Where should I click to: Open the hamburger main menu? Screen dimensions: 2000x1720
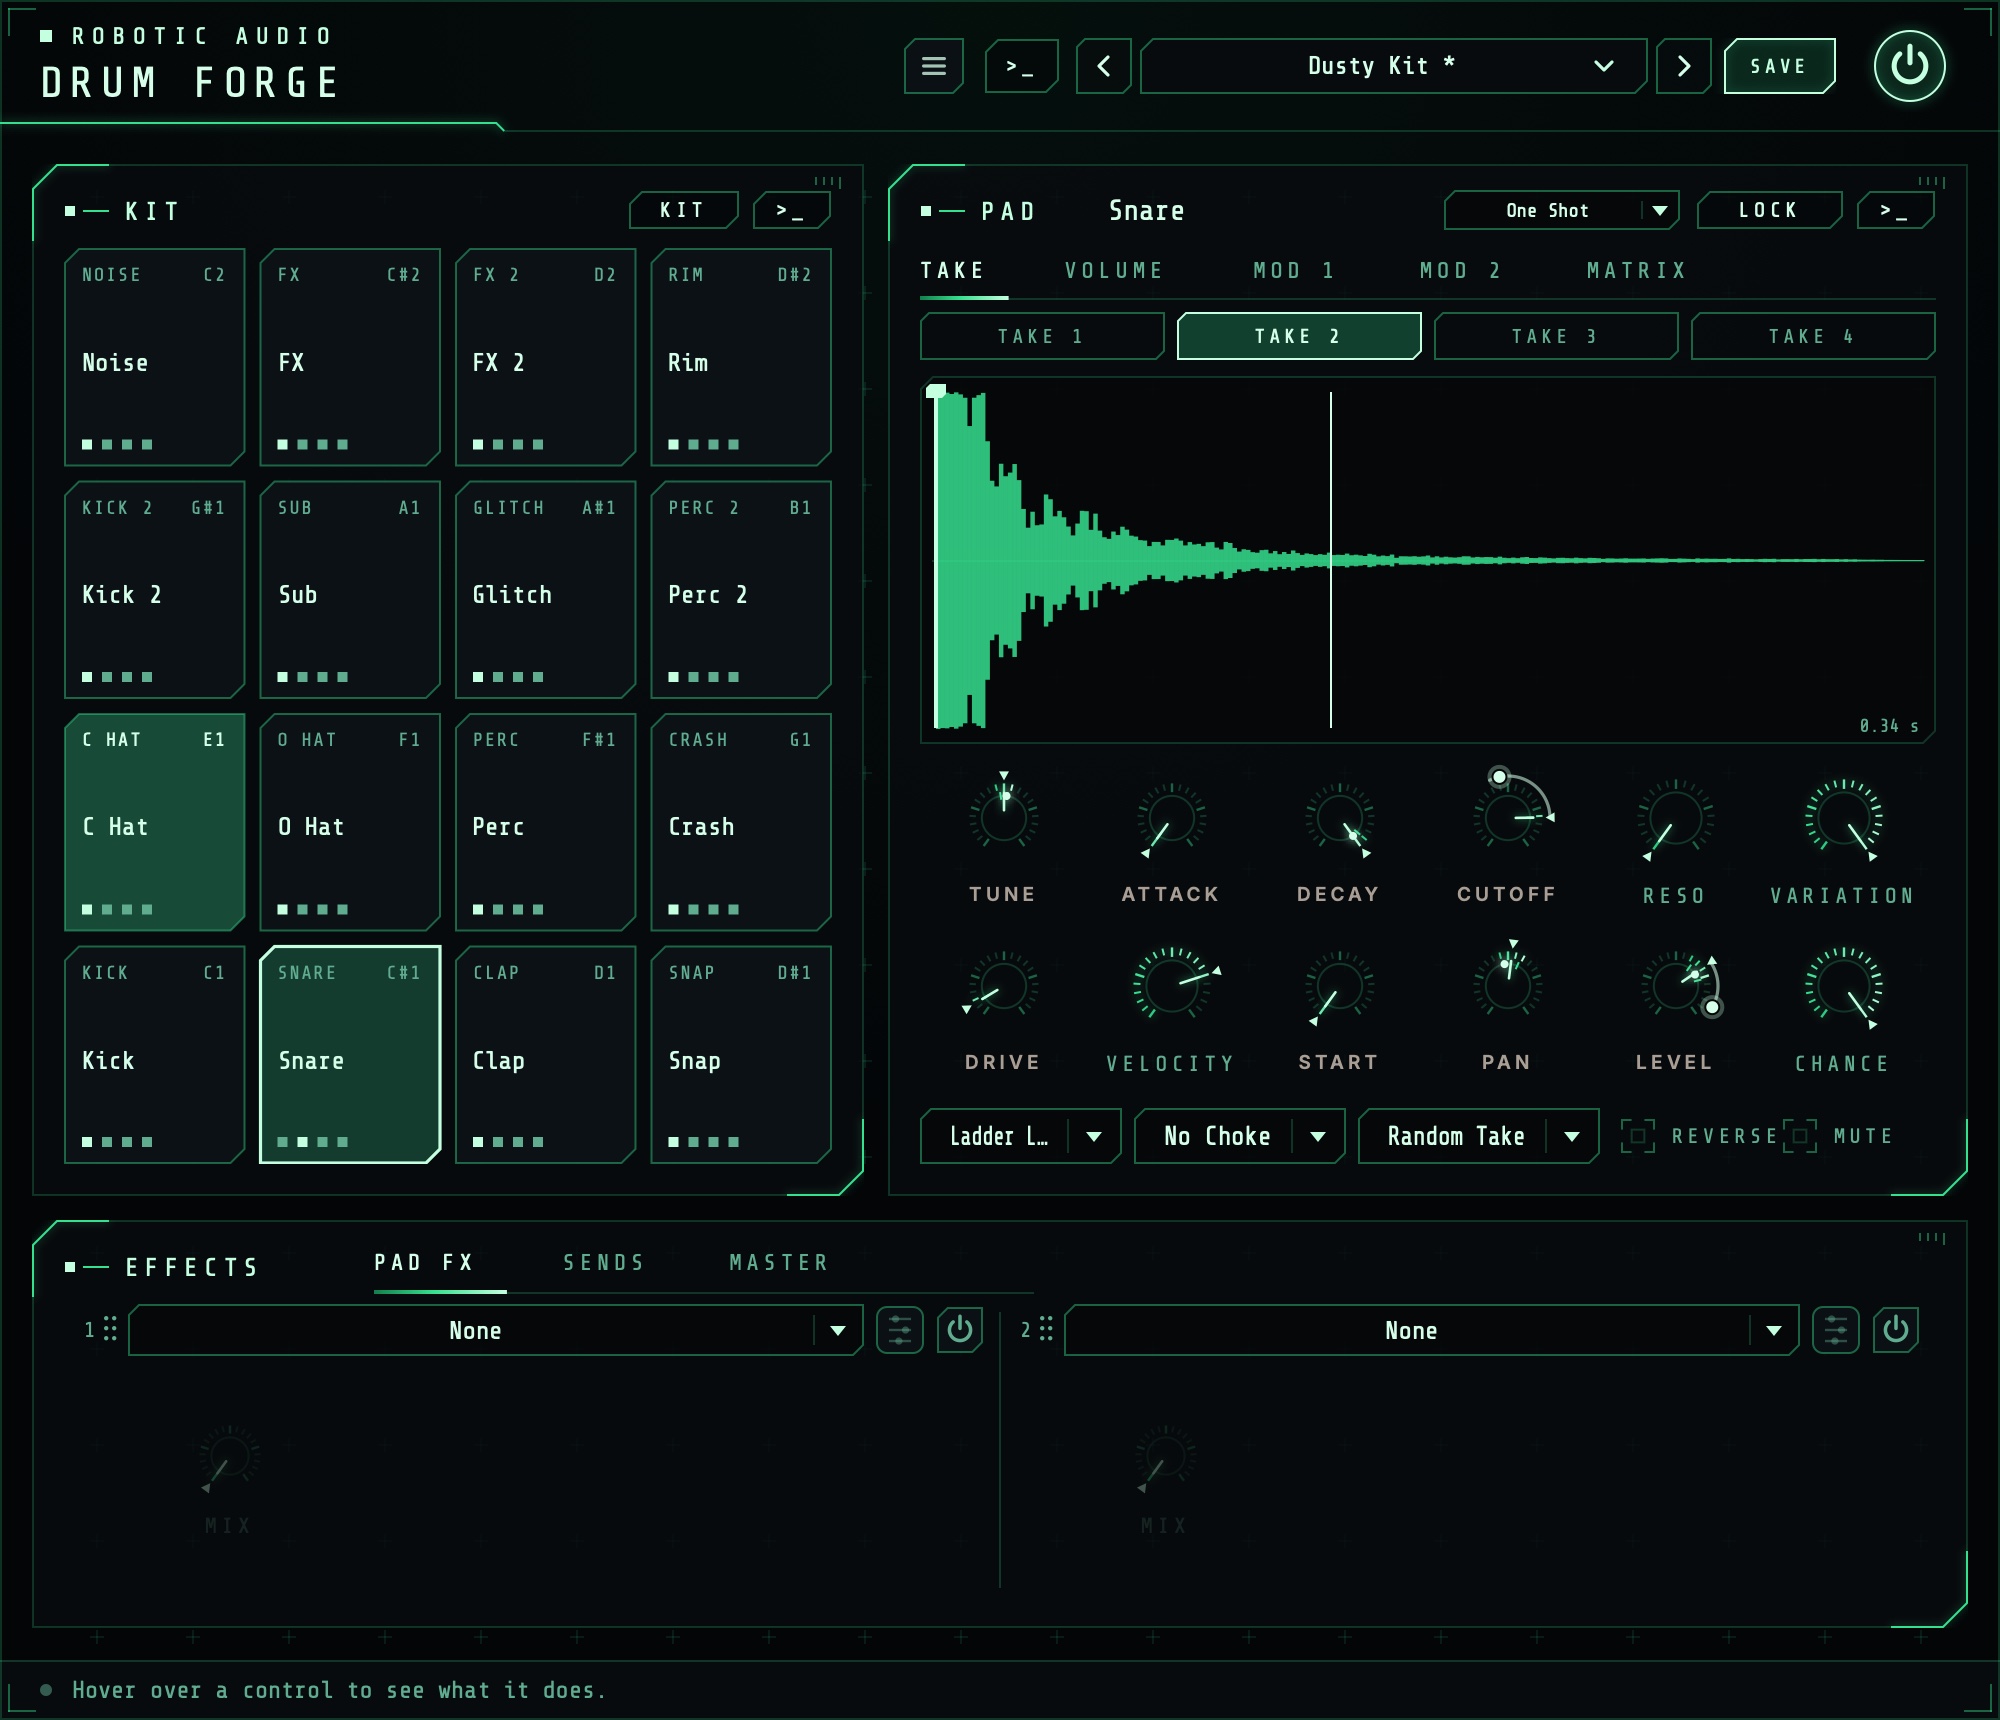[x=933, y=66]
